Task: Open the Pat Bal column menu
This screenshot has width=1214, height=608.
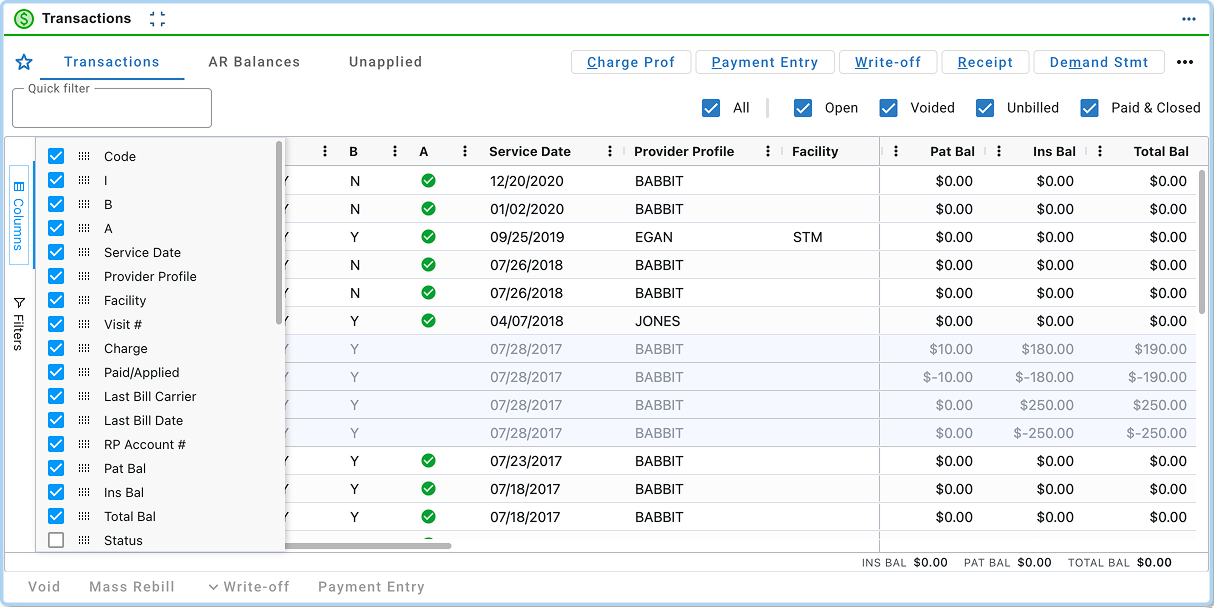Action: tap(896, 152)
